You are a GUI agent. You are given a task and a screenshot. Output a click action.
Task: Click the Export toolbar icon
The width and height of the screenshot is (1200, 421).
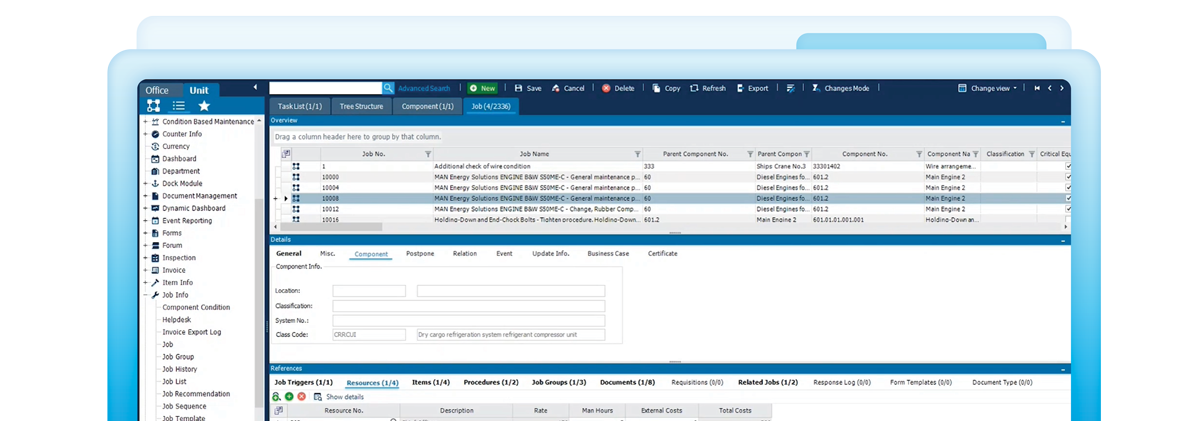click(x=741, y=88)
